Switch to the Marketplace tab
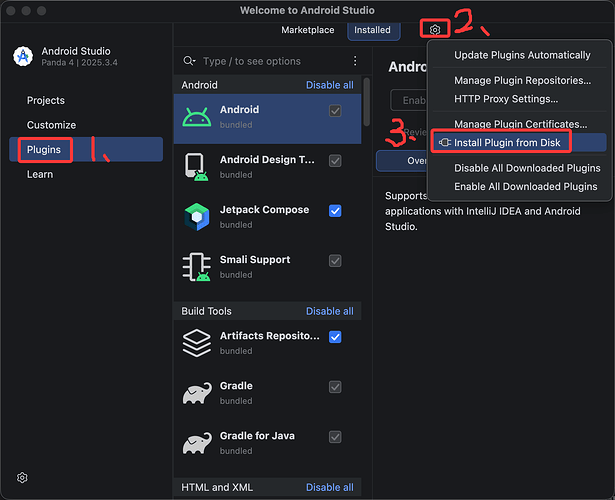615x500 pixels. 308,30
